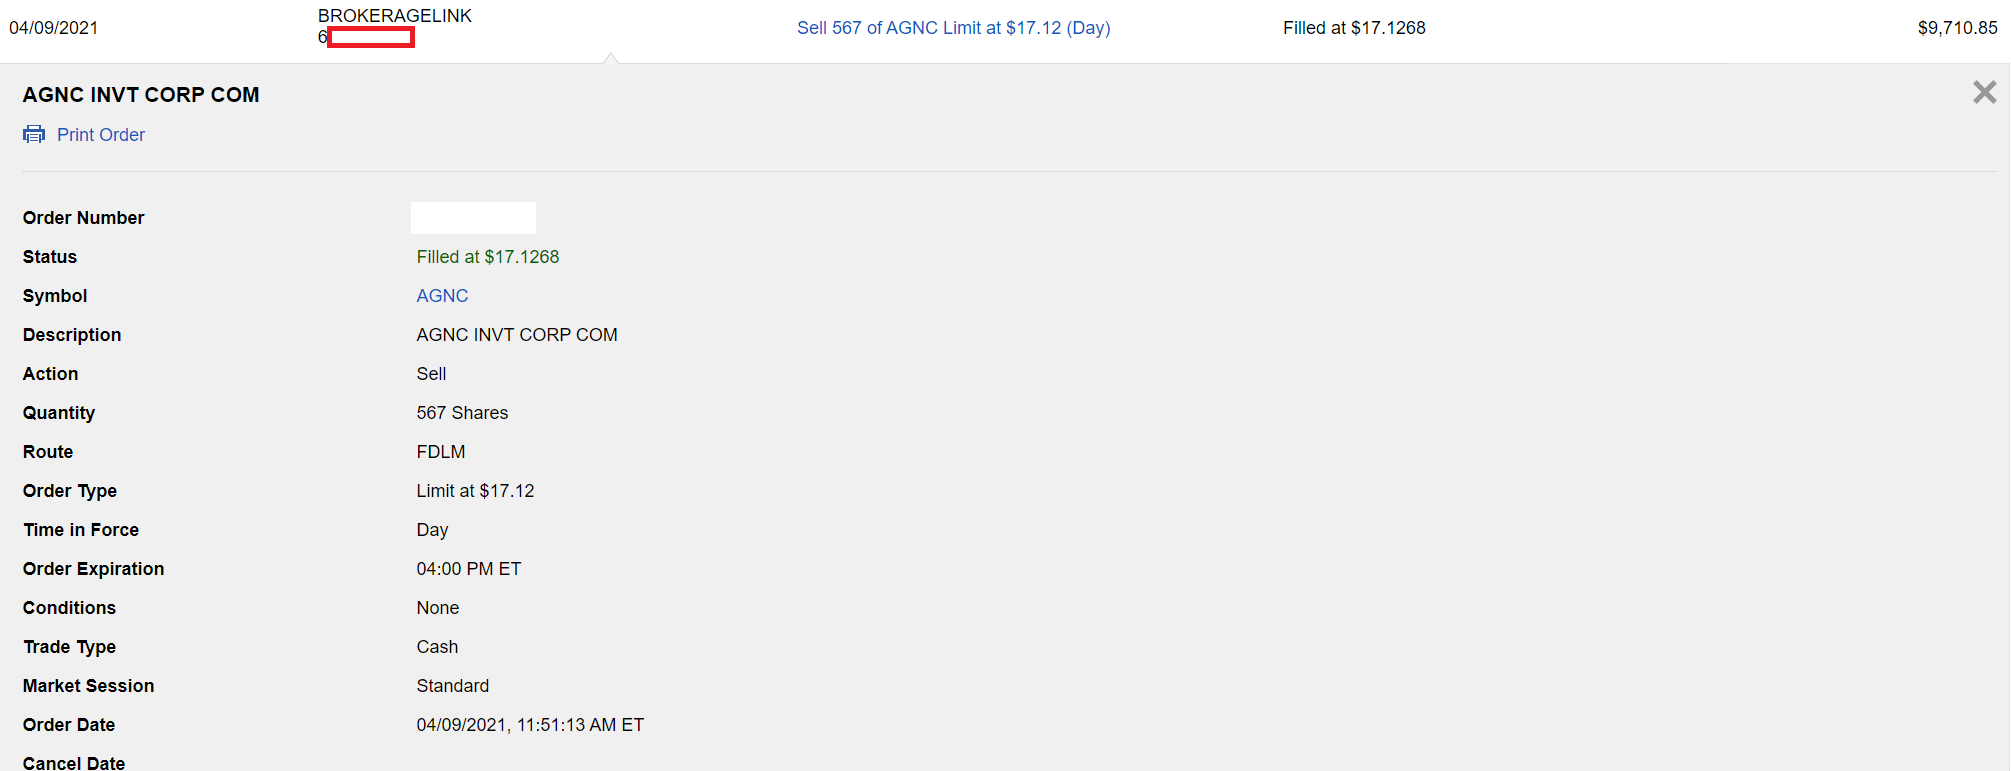Click the printer icon beside Print Order
This screenshot has height=771, width=2011.
pos(34,134)
